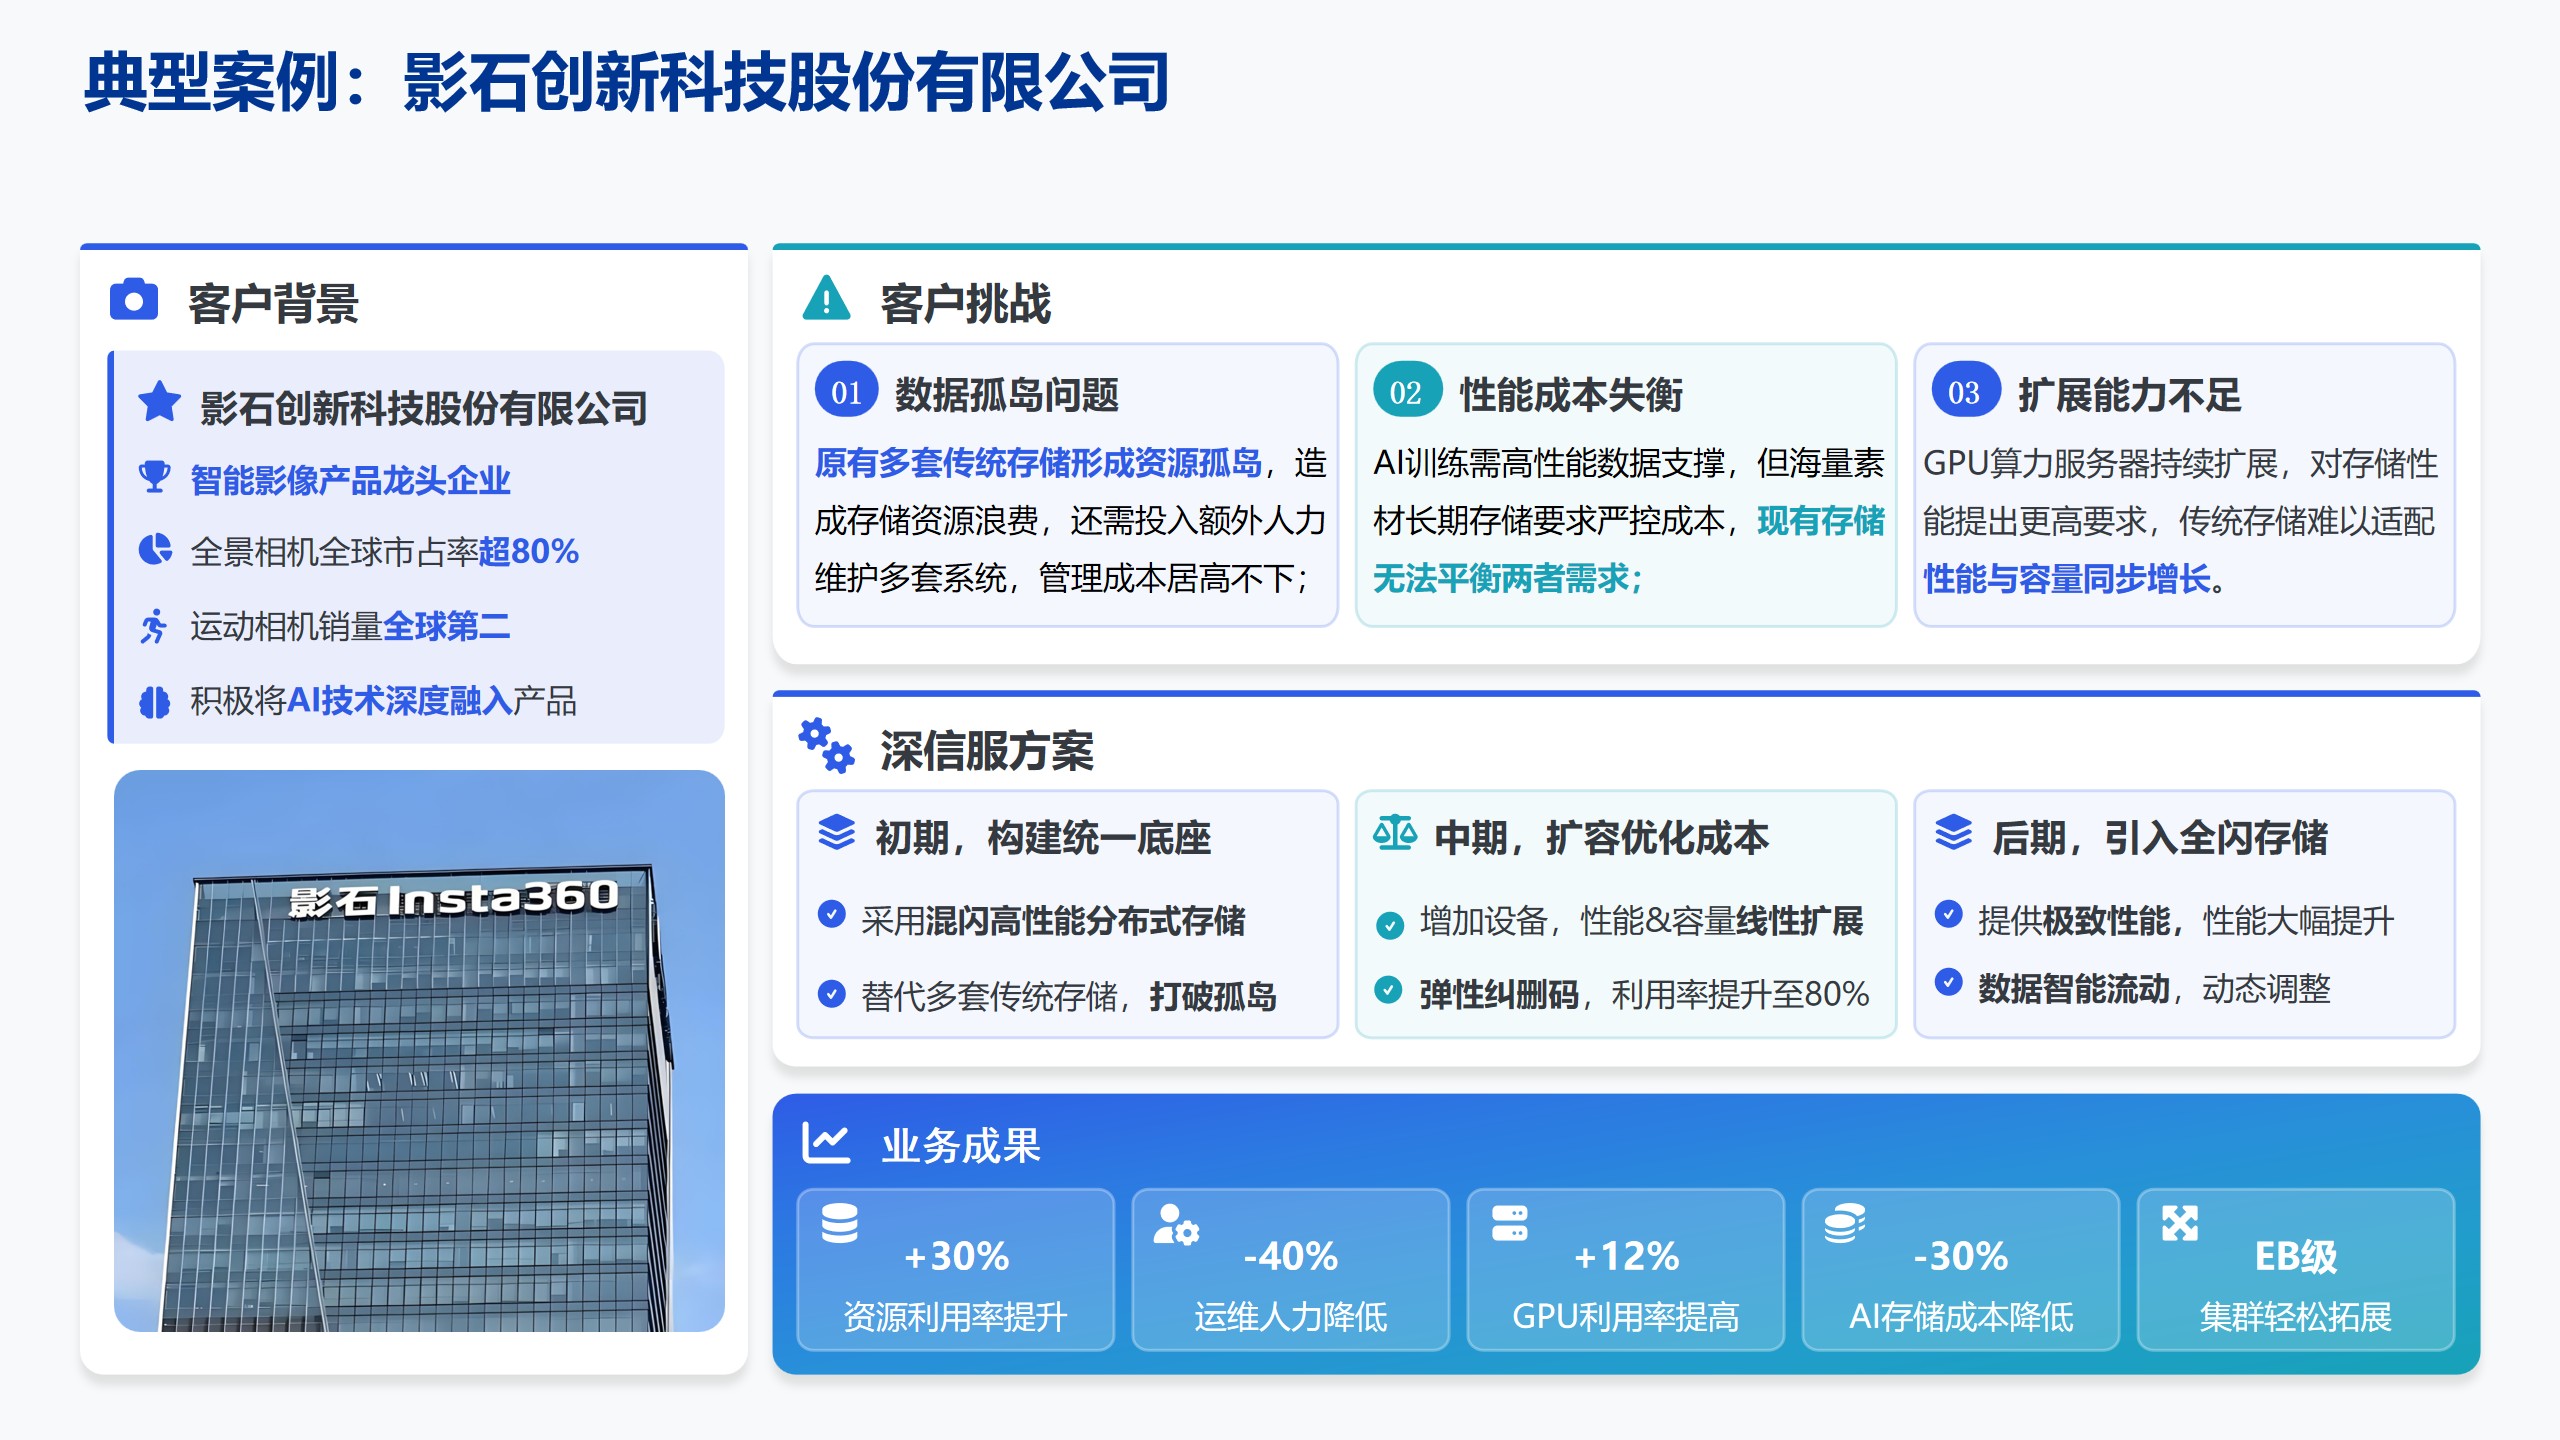Click the line chart icon beside 业务成果
Screen dimensions: 2560x1440
(826, 1143)
